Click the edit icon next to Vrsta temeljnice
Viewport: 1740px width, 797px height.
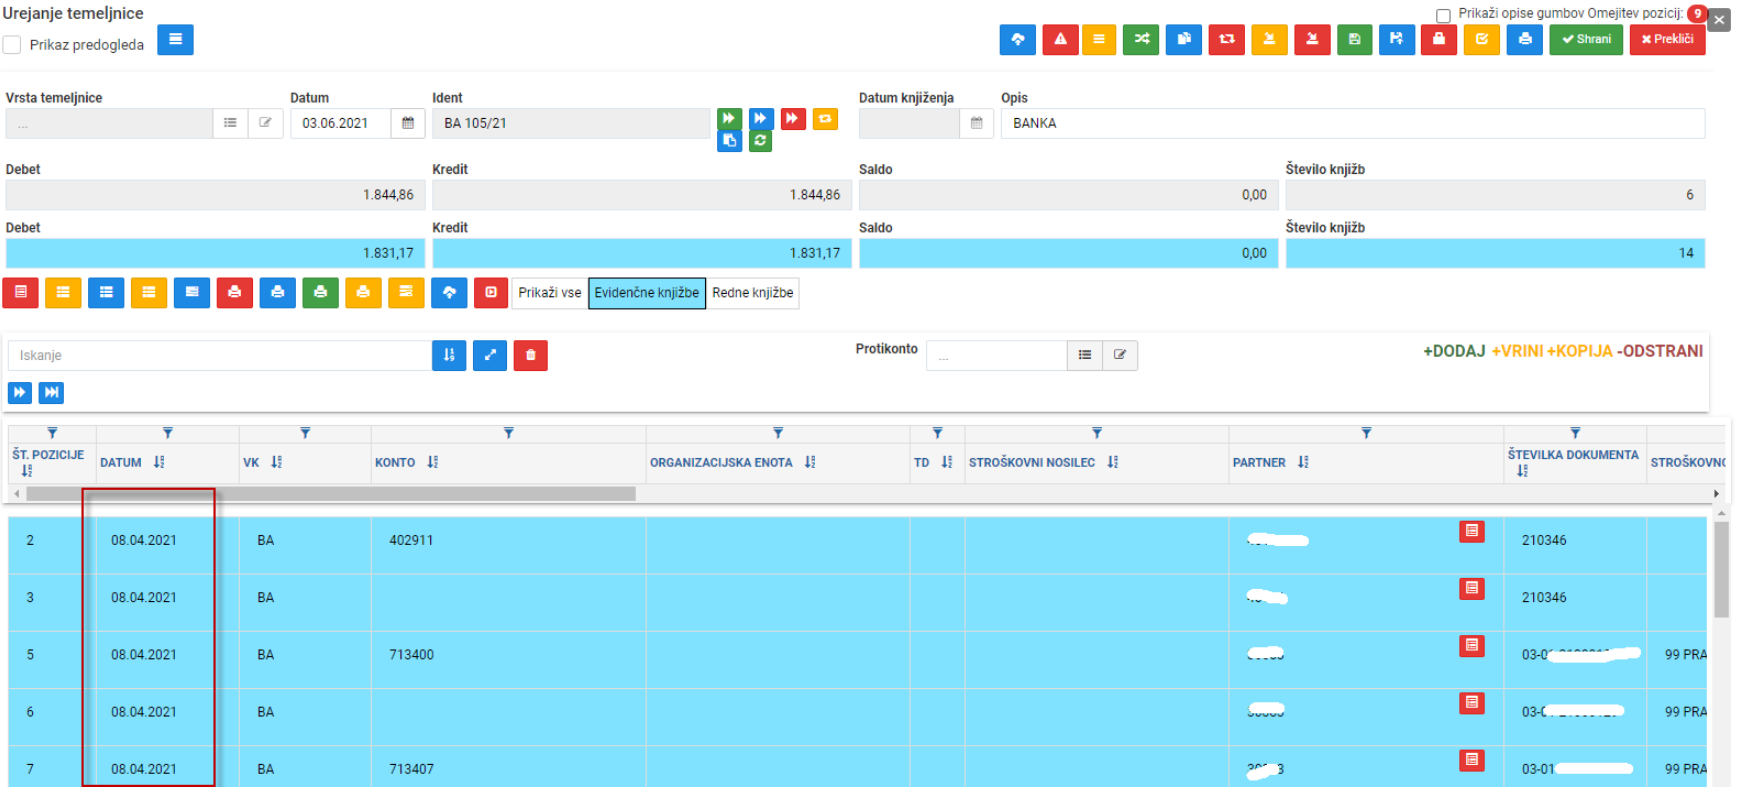265,123
